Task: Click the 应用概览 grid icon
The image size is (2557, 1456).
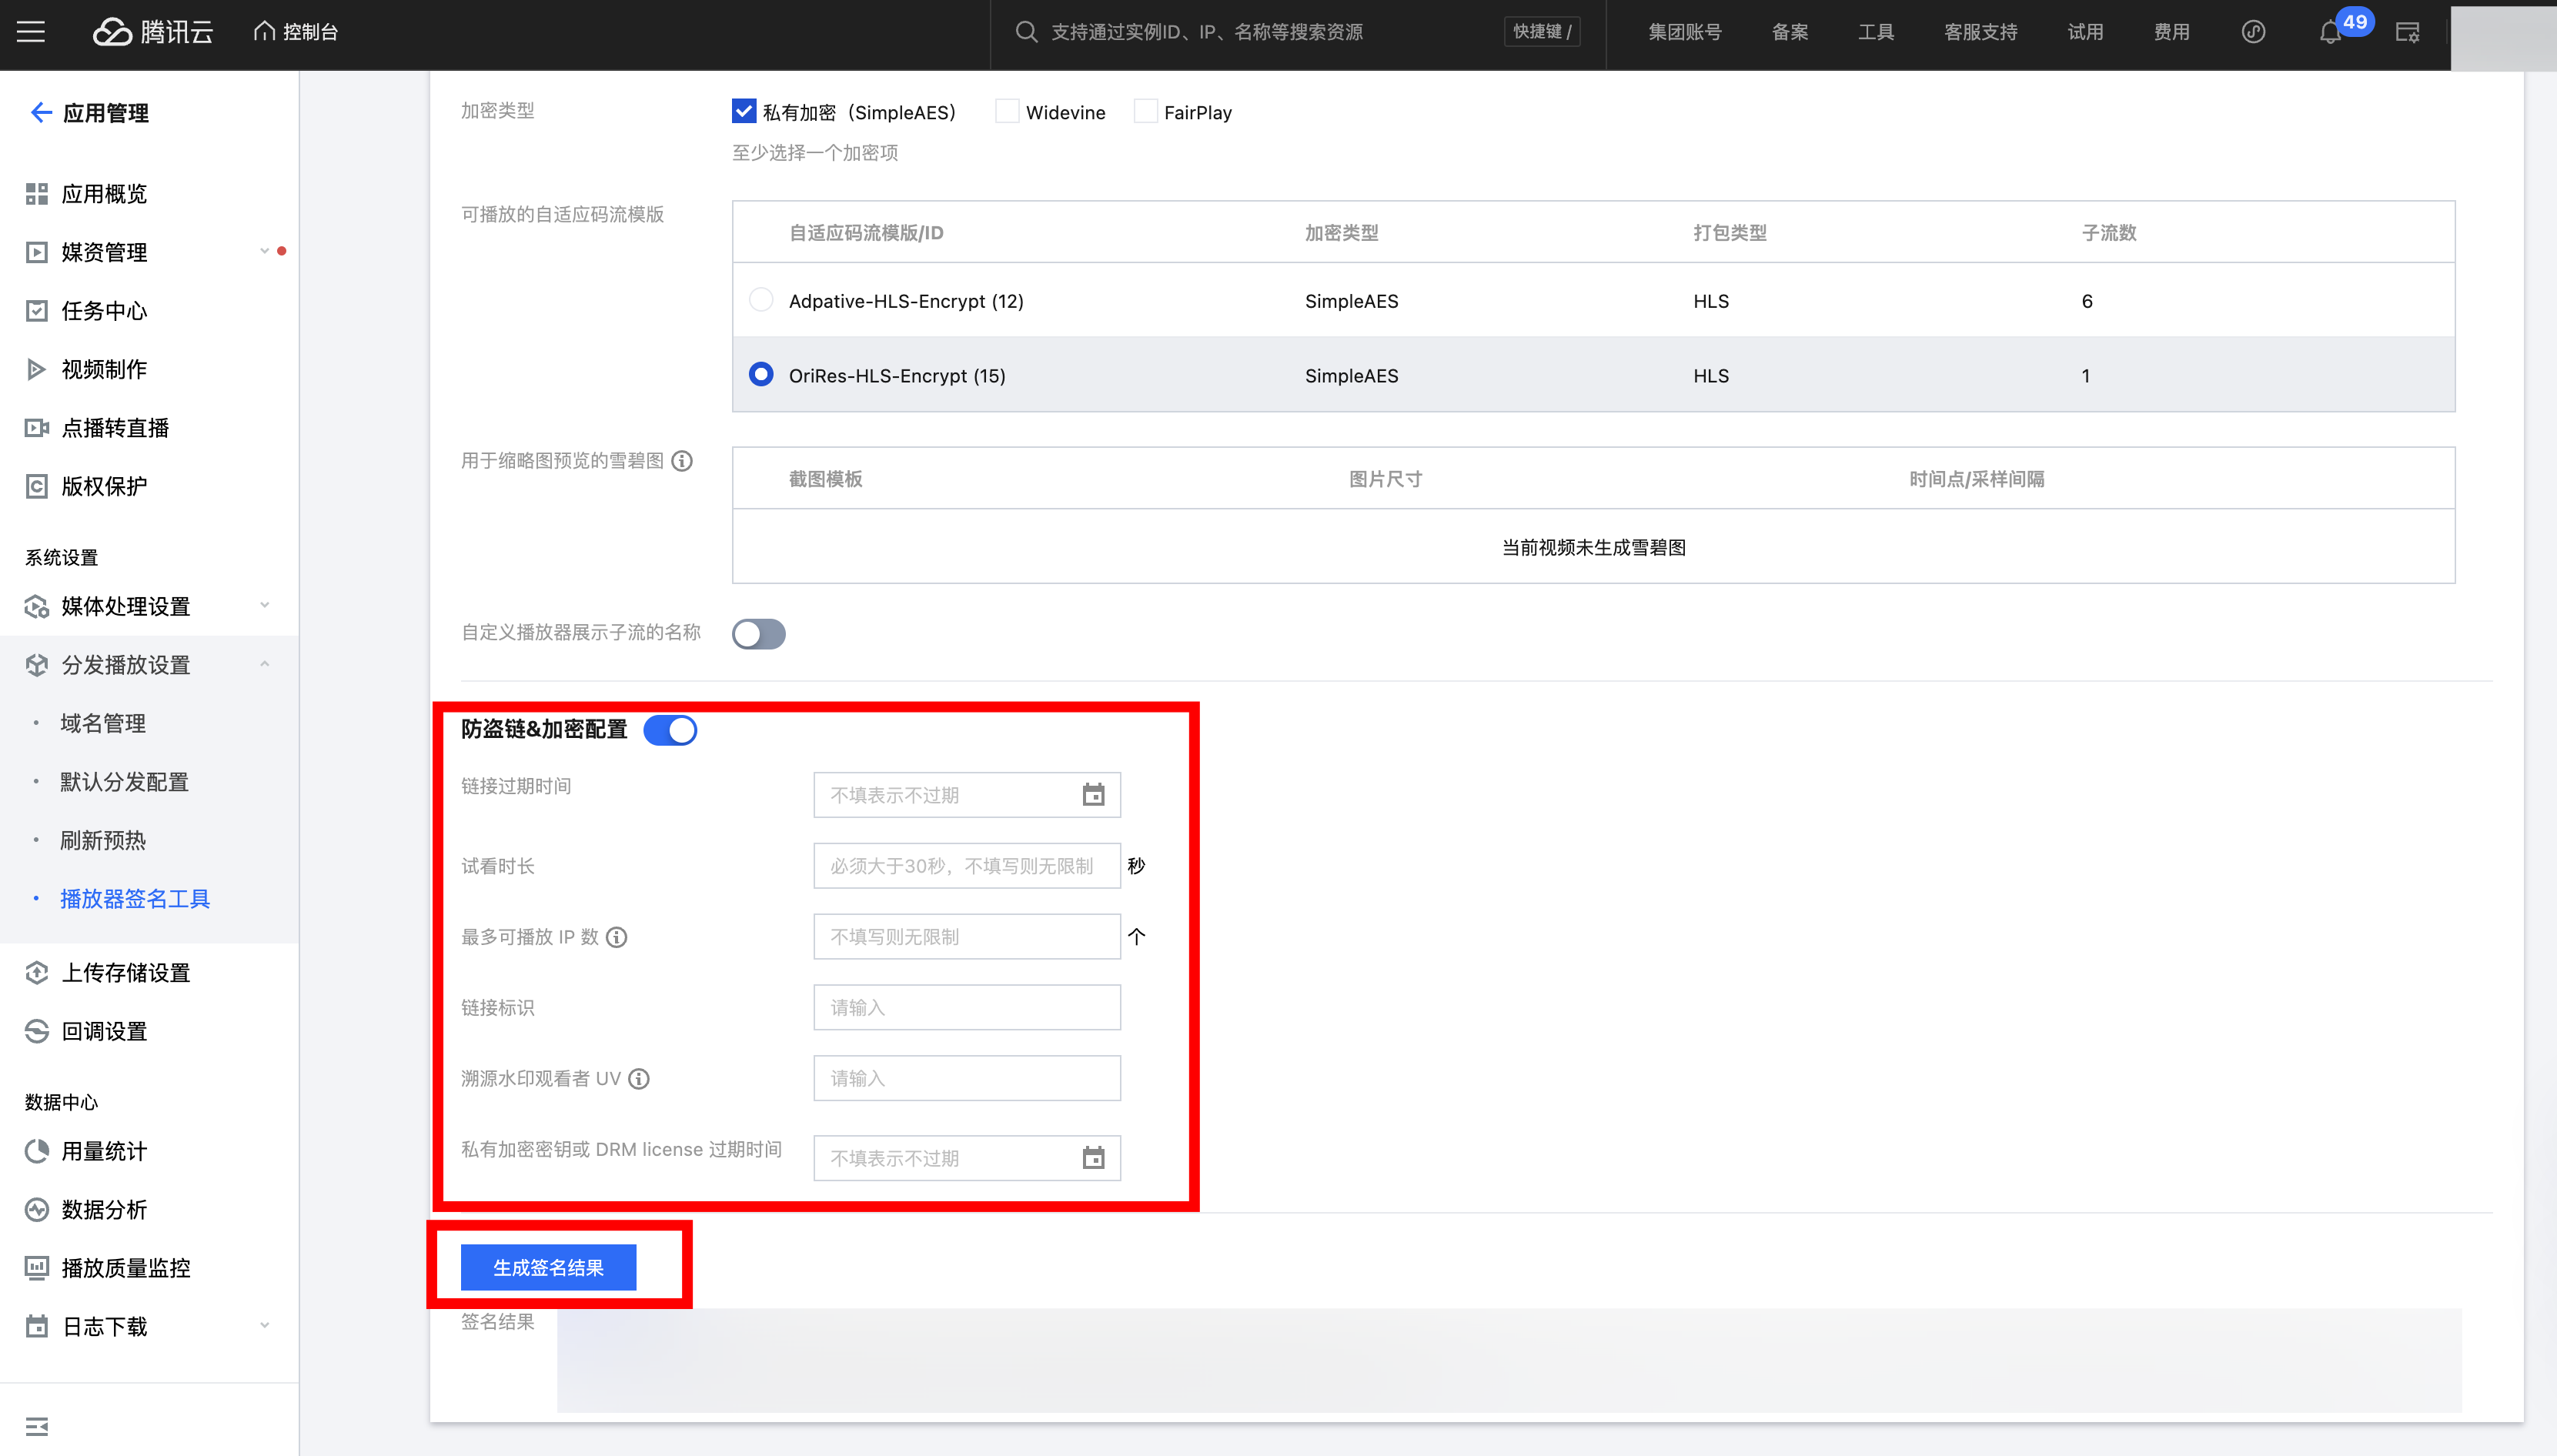Action: [37, 194]
